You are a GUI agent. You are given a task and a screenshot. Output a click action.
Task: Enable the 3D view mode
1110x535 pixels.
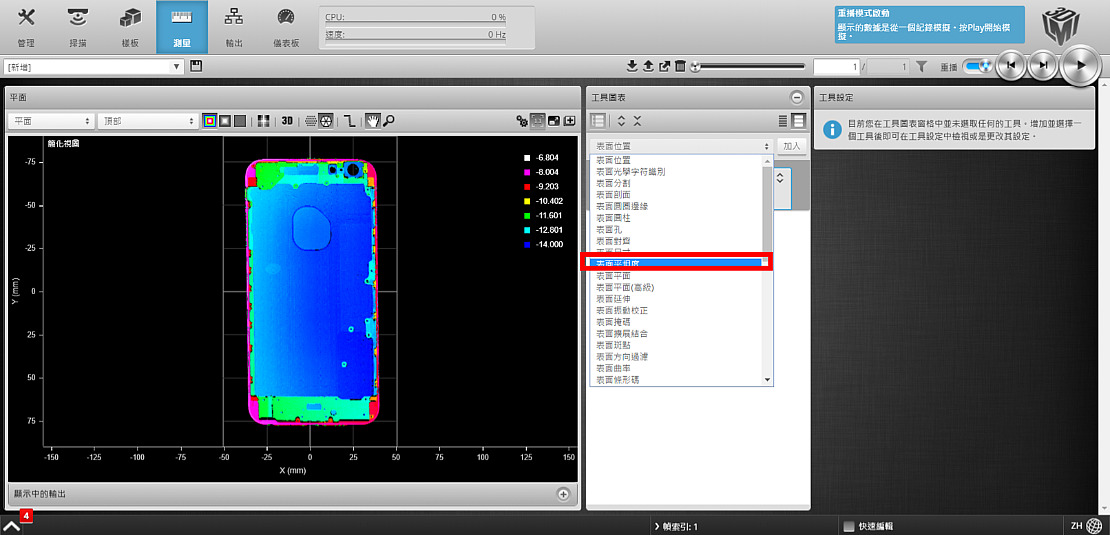pyautogui.click(x=287, y=121)
